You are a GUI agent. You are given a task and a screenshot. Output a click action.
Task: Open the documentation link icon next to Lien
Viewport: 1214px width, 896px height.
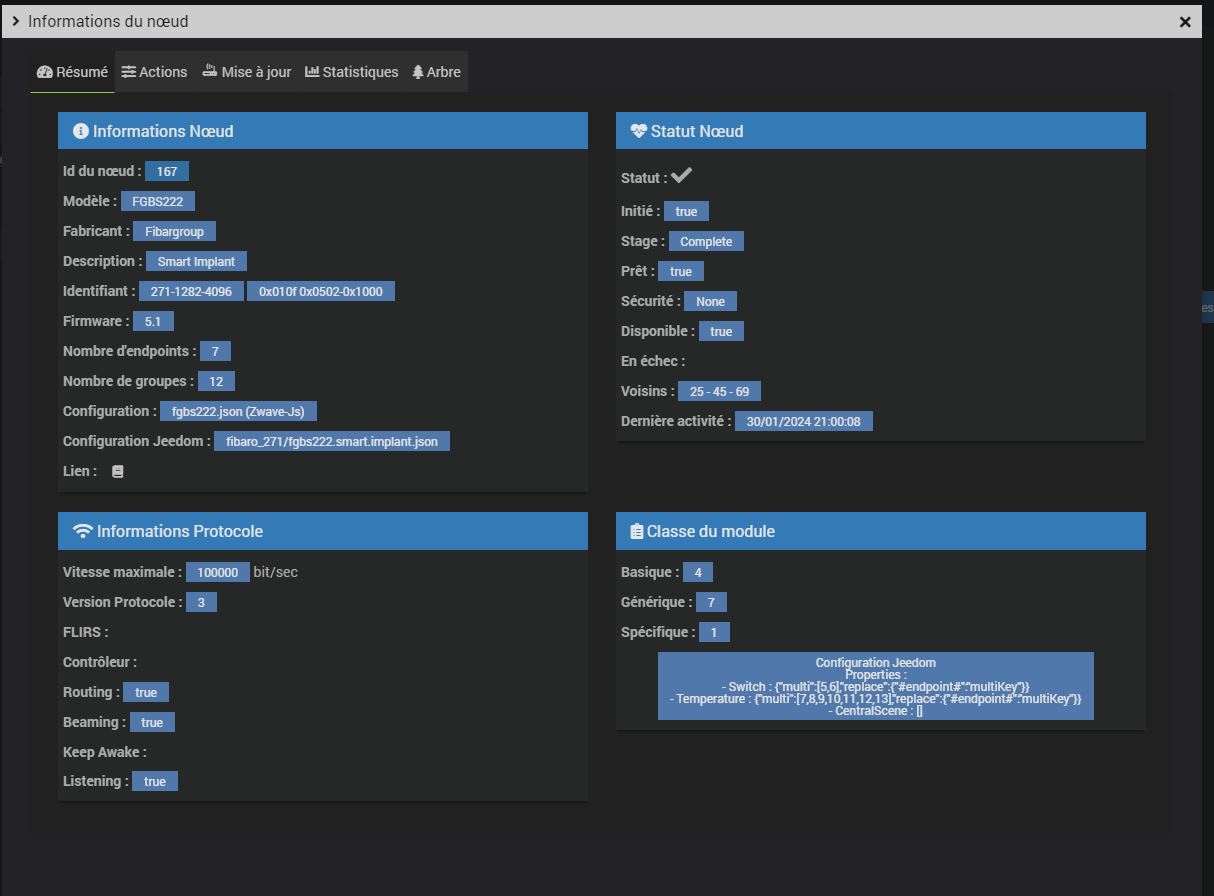click(x=117, y=471)
